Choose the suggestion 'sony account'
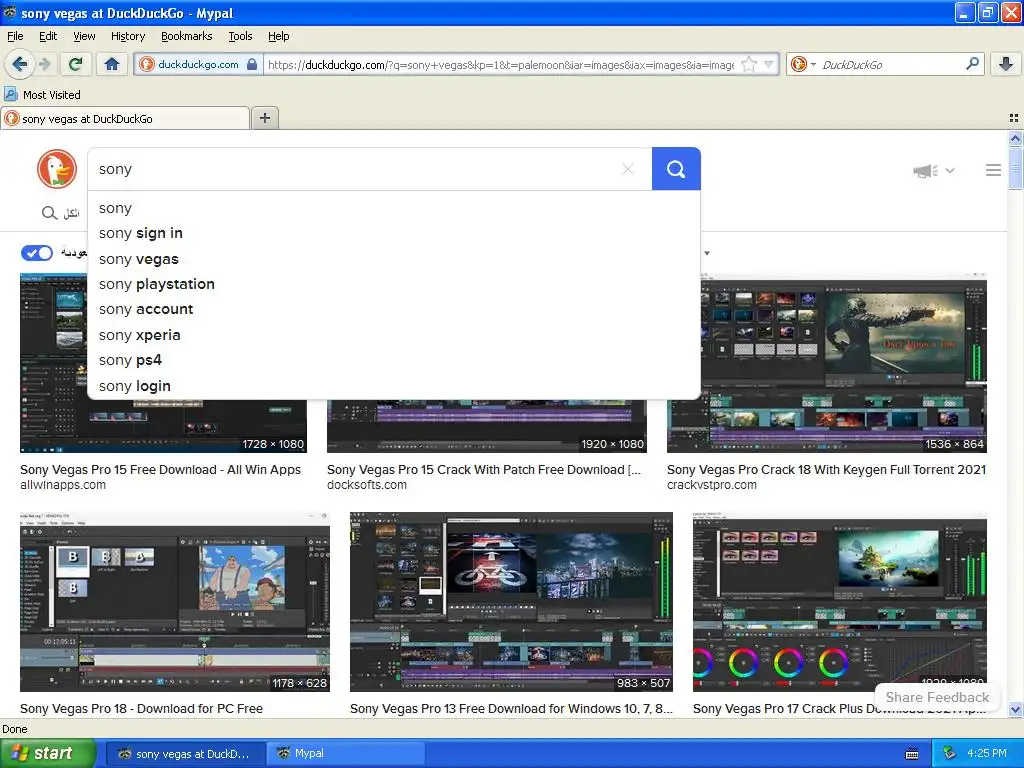Viewport: 1024px width, 768px height. (x=394, y=309)
